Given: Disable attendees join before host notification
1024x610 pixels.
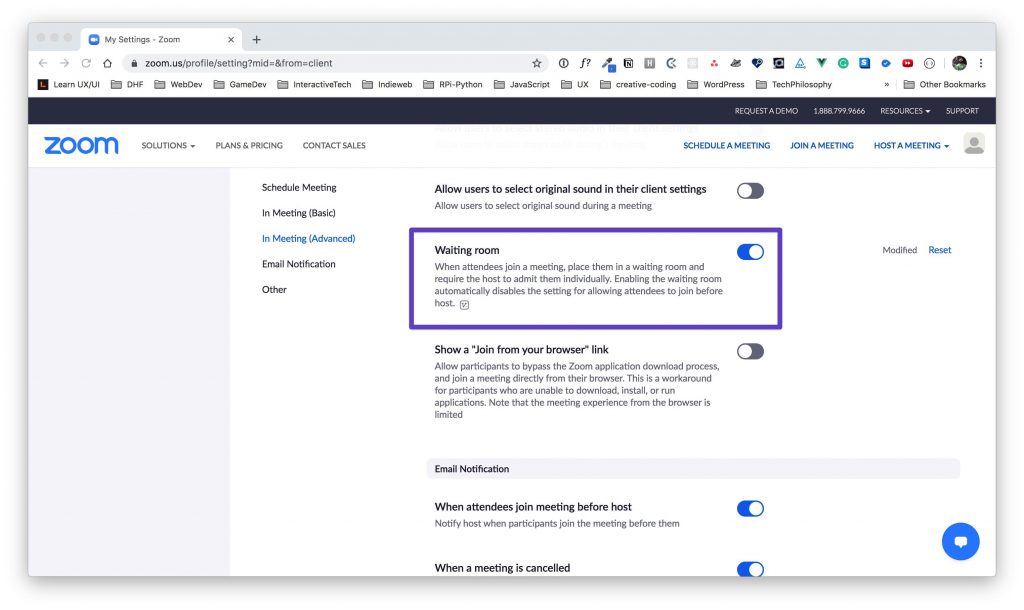Looking at the screenshot, I should (x=750, y=508).
